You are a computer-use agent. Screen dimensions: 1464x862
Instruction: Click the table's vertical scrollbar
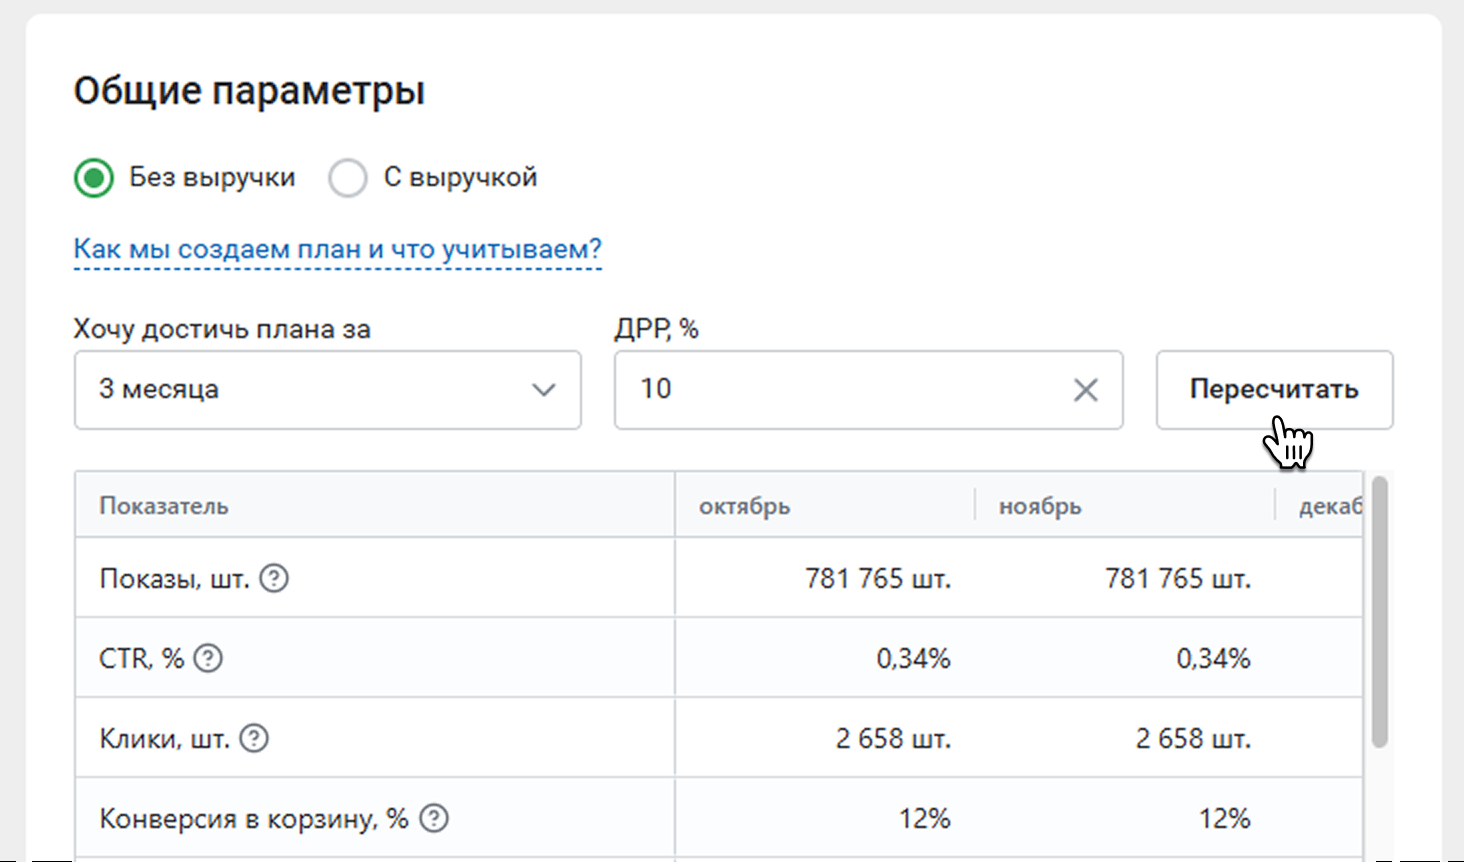1379,610
